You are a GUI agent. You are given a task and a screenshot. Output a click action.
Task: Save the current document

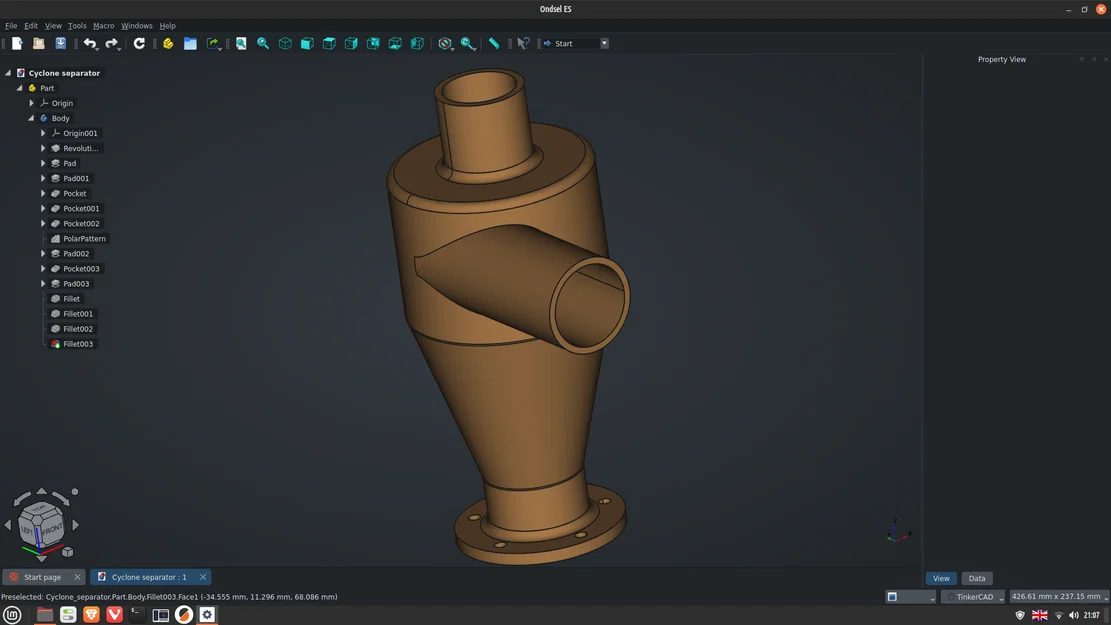tap(60, 43)
